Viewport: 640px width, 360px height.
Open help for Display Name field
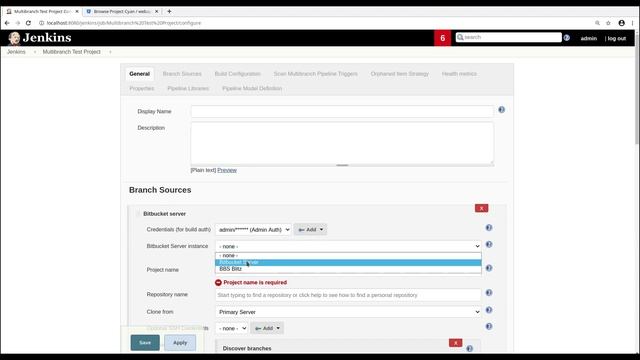[501, 110]
